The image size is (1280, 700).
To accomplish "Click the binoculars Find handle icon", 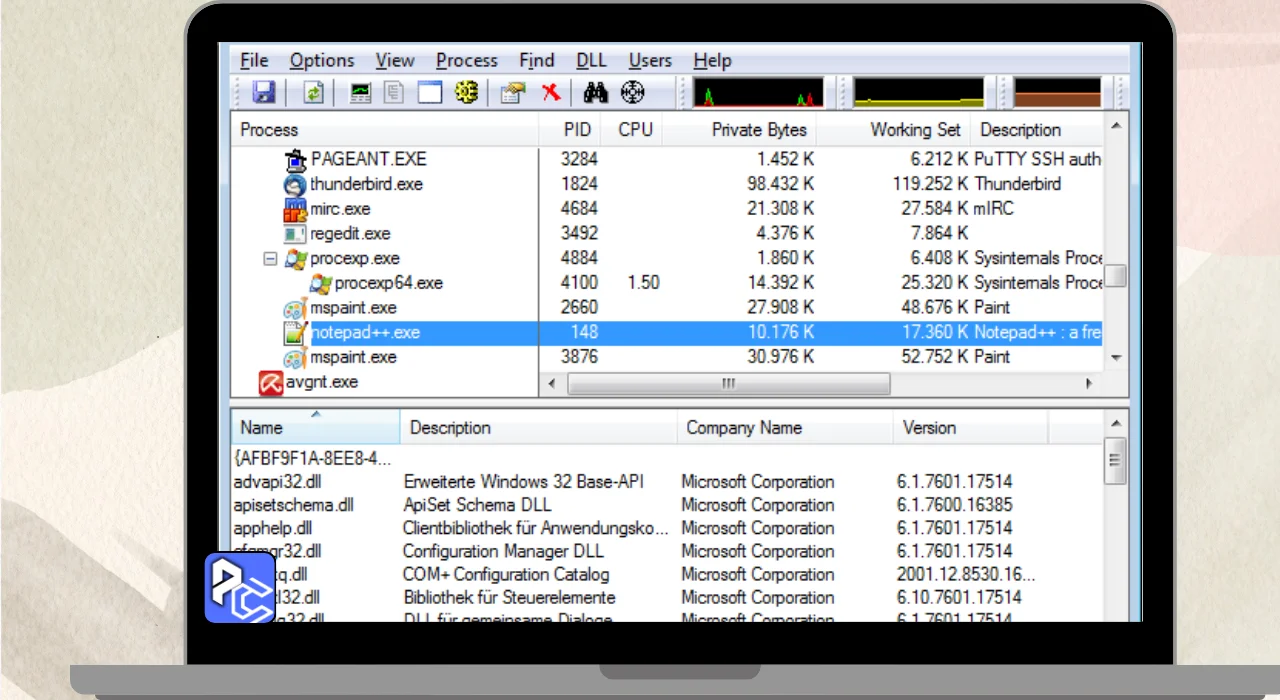I will (597, 93).
